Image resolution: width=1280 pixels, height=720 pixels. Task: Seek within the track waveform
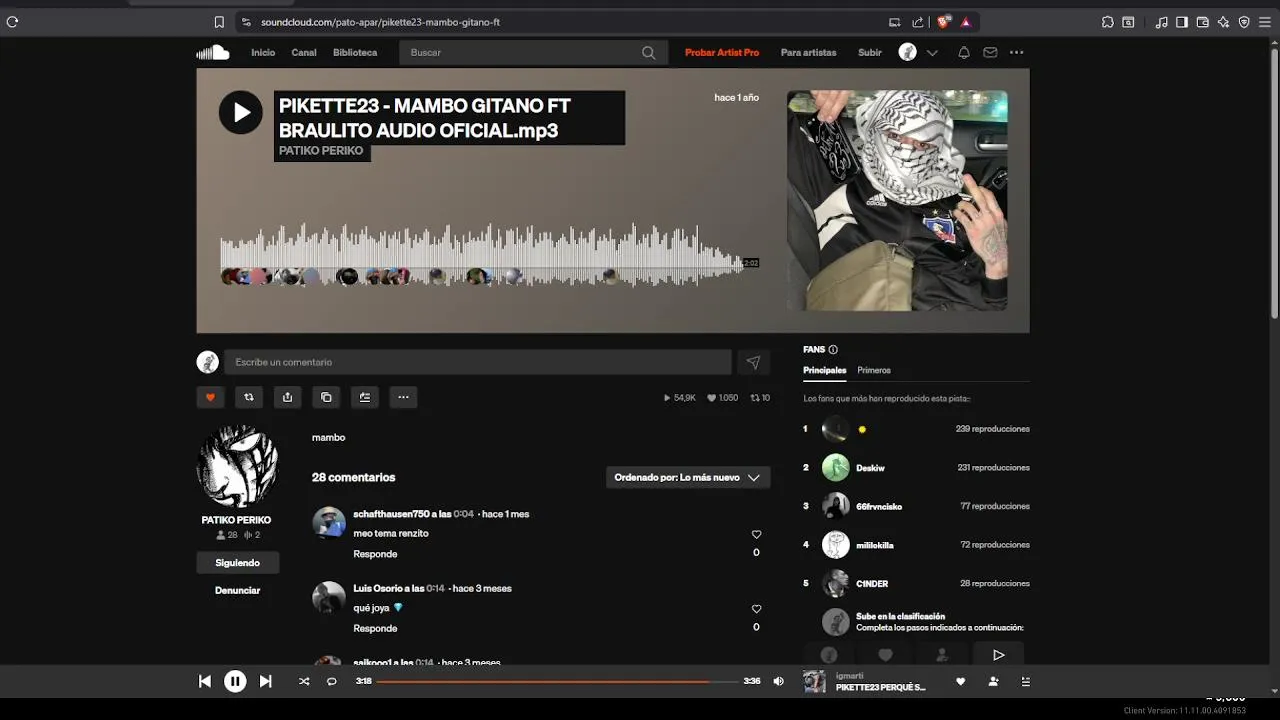[x=481, y=255]
